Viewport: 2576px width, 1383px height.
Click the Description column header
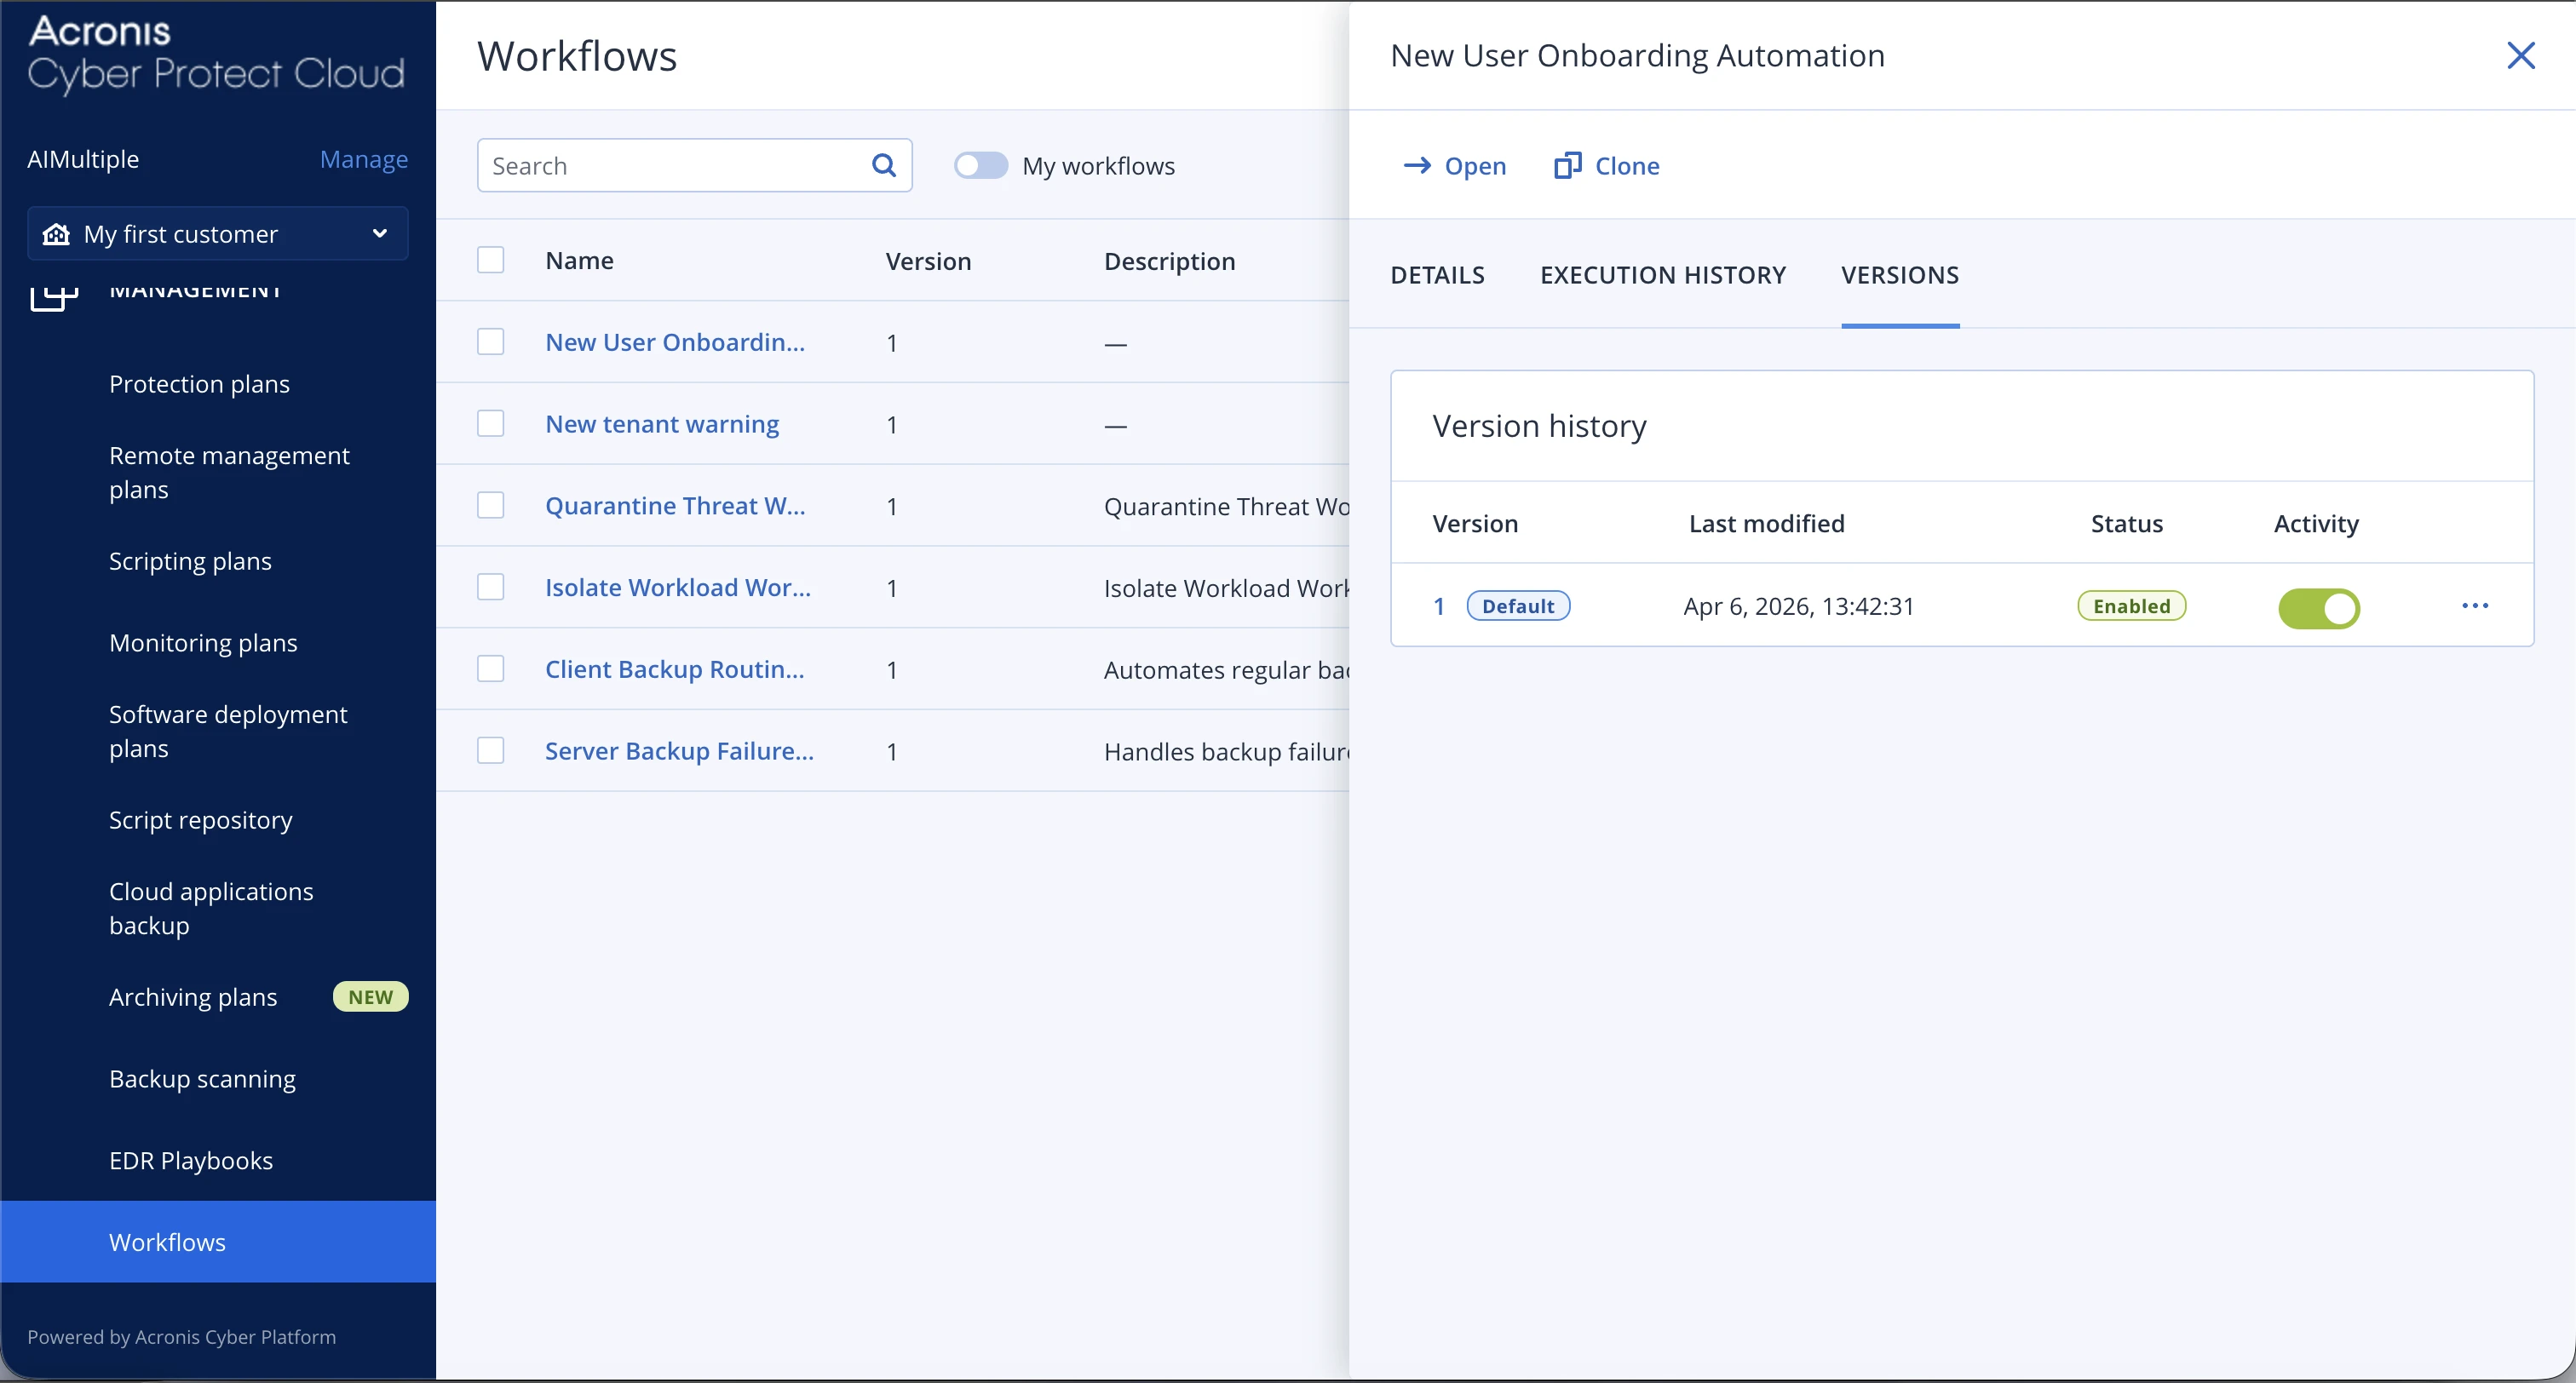click(x=1169, y=261)
